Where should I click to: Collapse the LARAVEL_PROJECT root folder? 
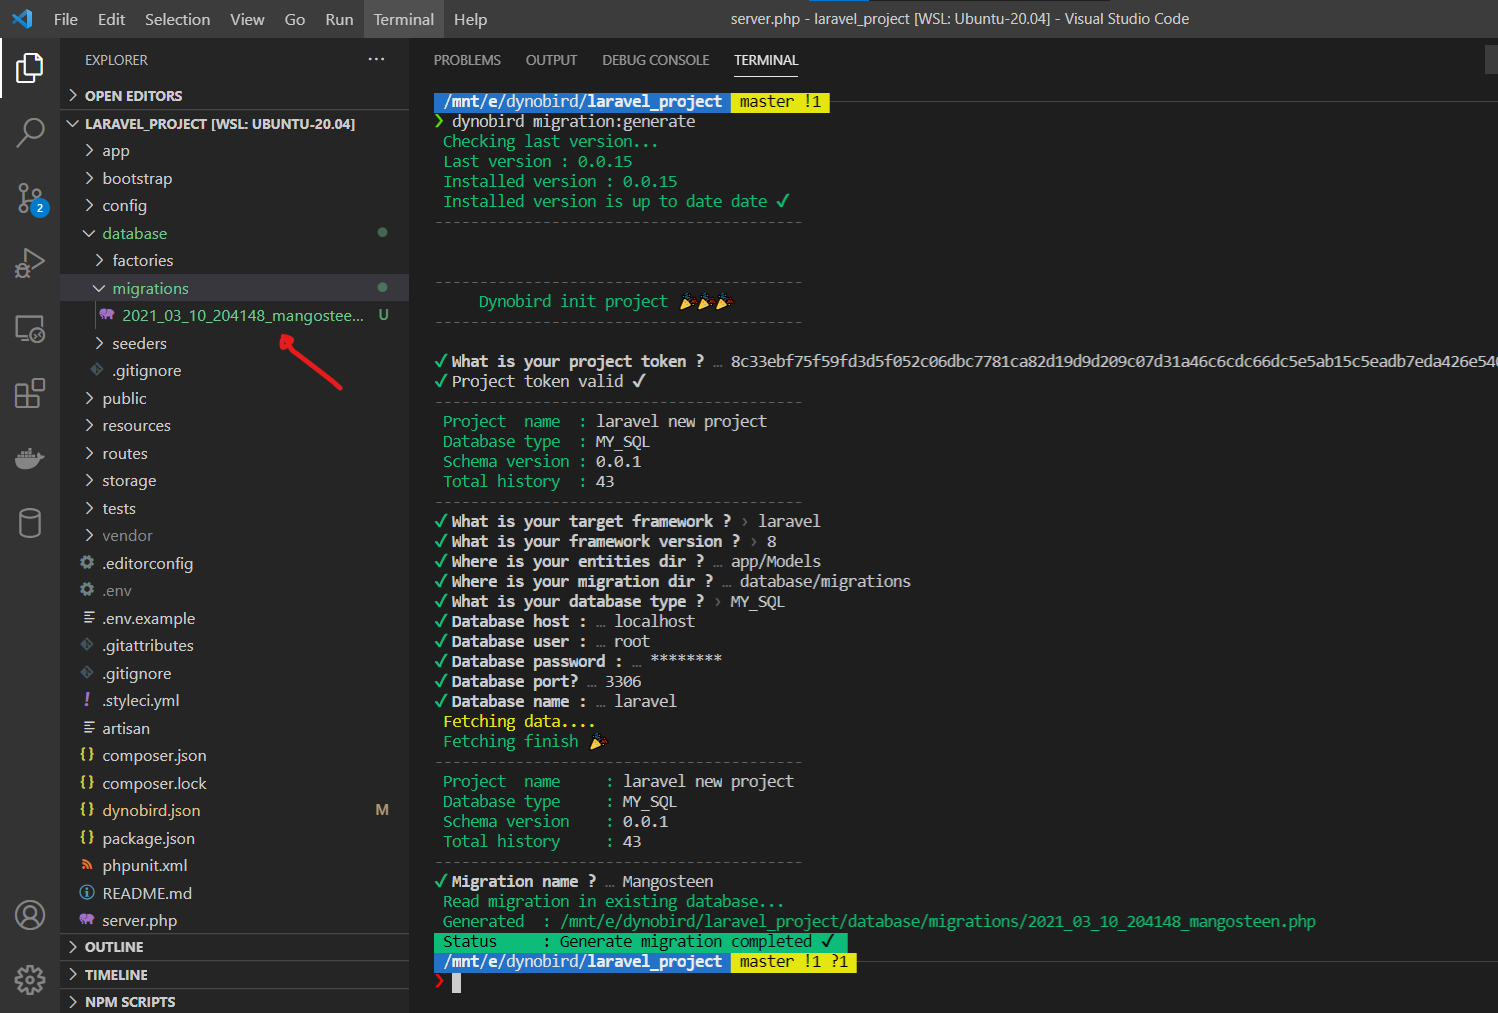click(x=234, y=124)
